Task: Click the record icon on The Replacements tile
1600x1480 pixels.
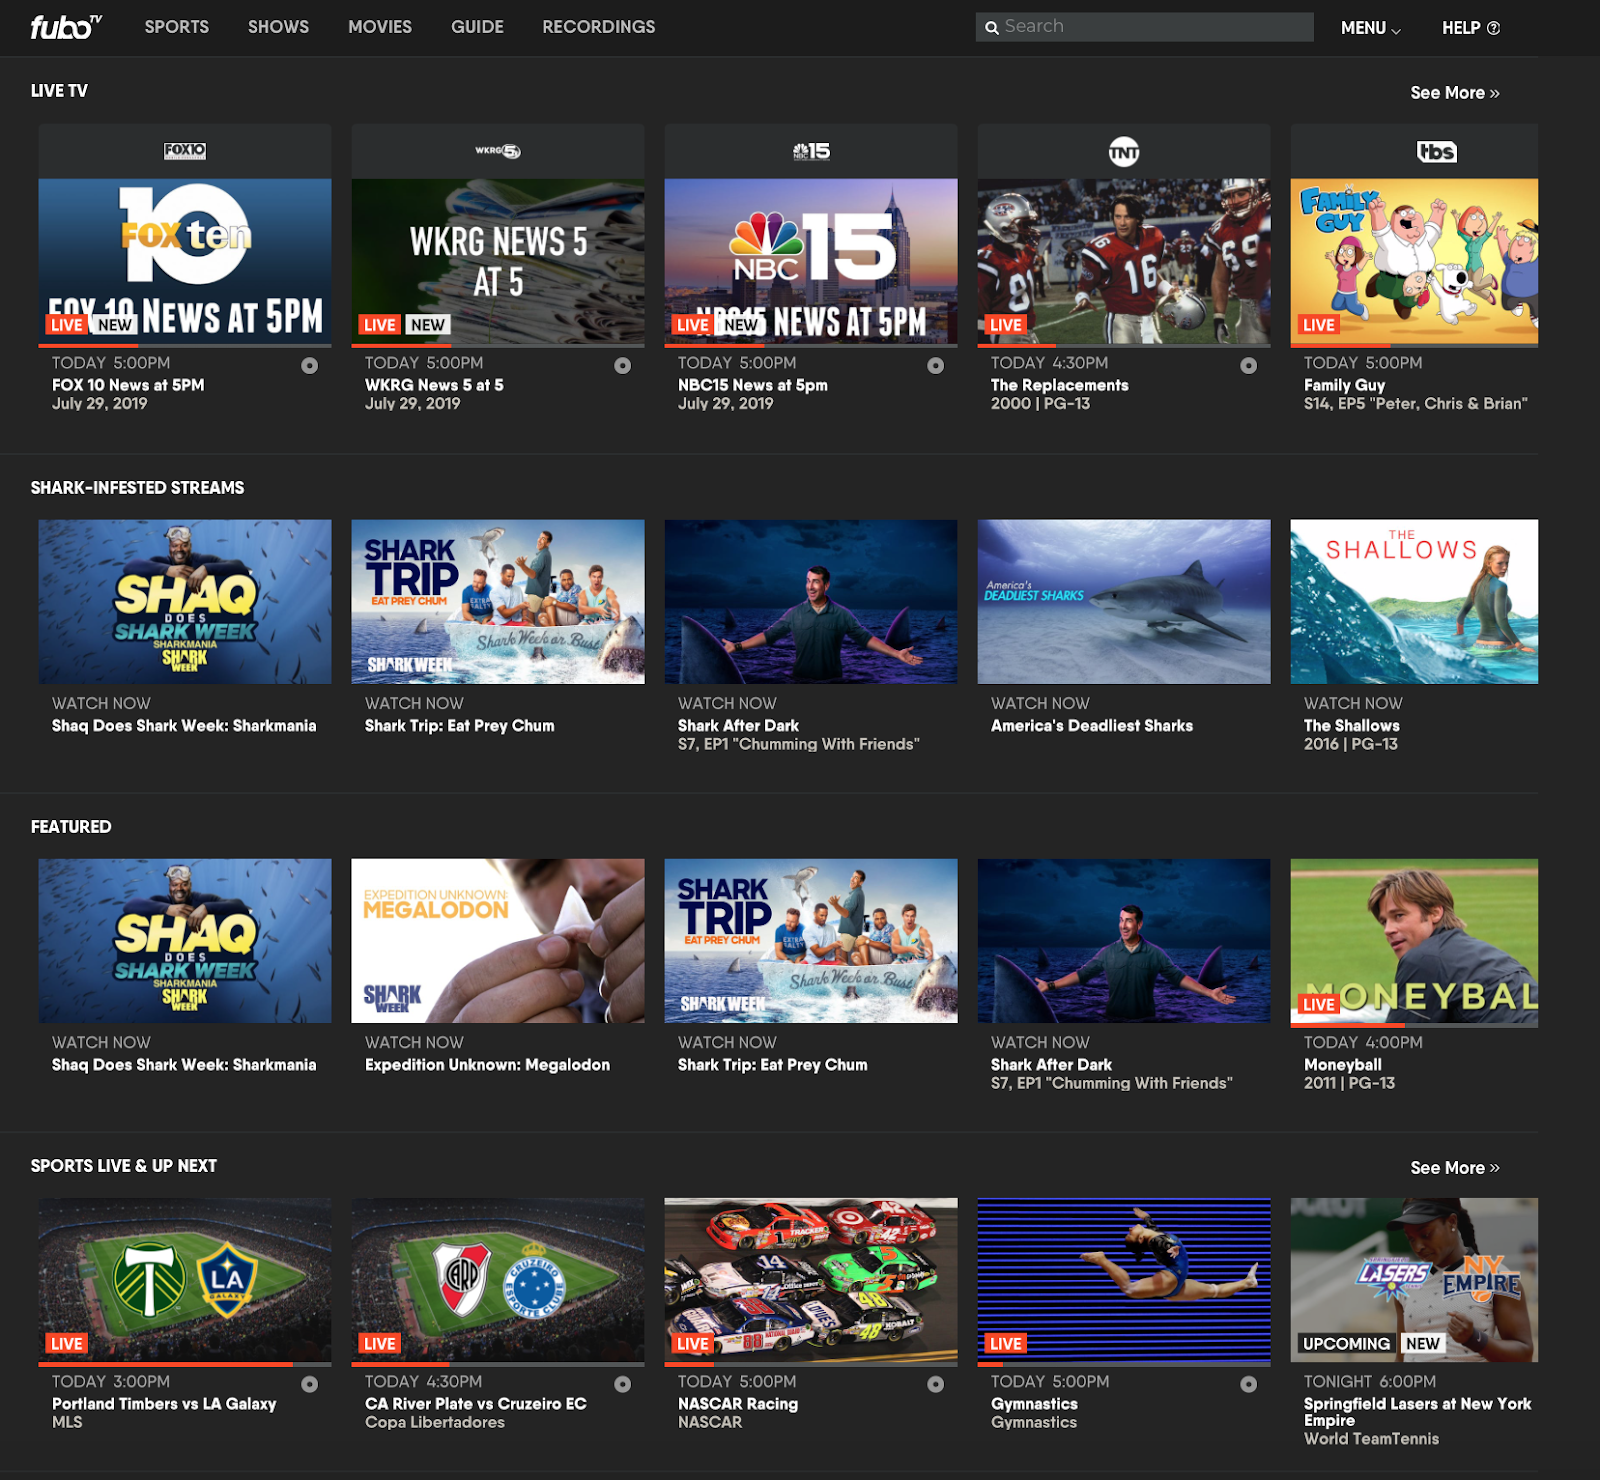Action: click(1249, 363)
